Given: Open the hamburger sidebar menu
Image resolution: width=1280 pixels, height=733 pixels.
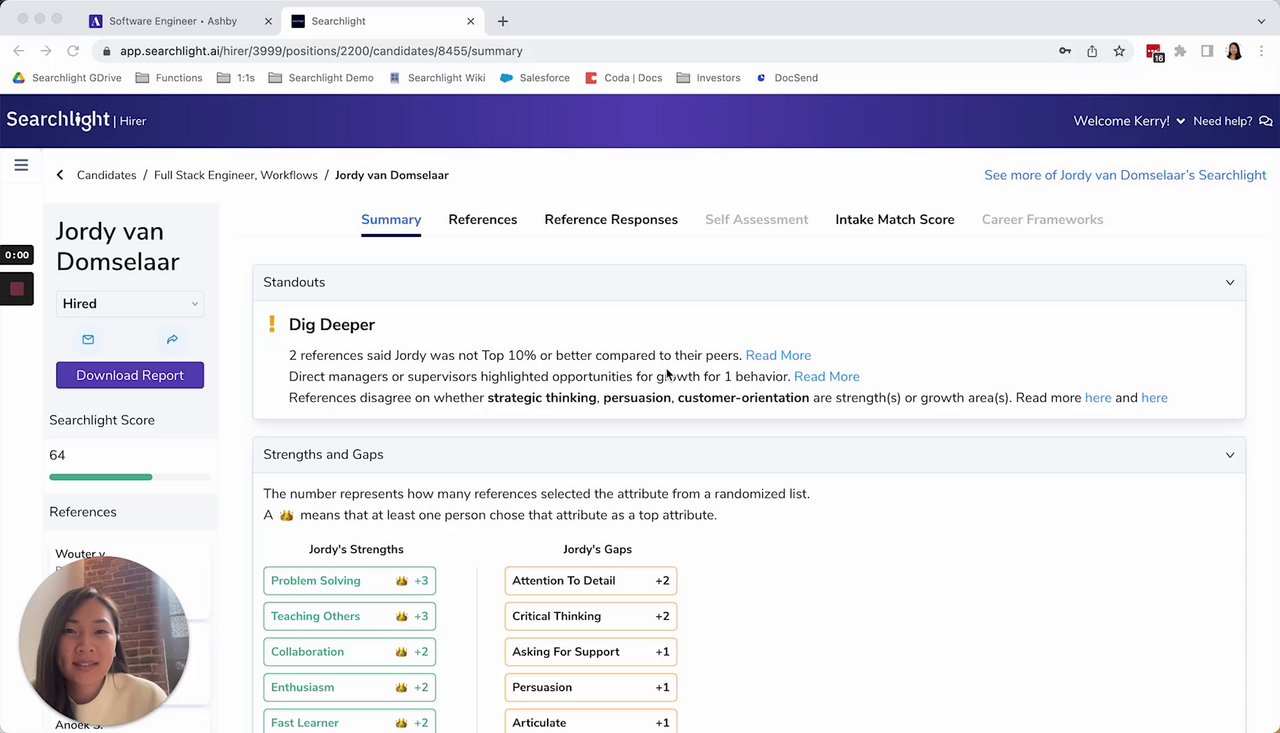Looking at the screenshot, I should (21, 165).
